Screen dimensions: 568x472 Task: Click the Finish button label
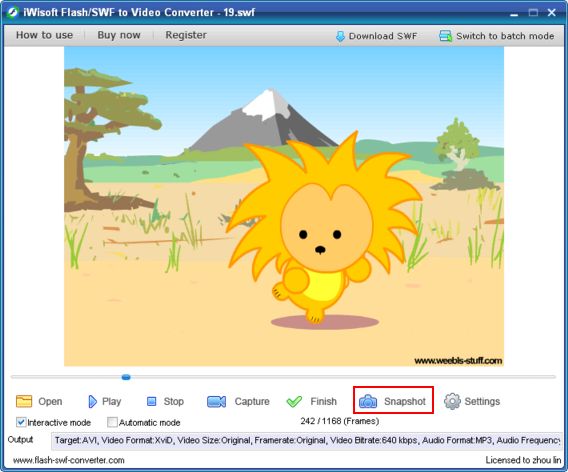pos(323,401)
